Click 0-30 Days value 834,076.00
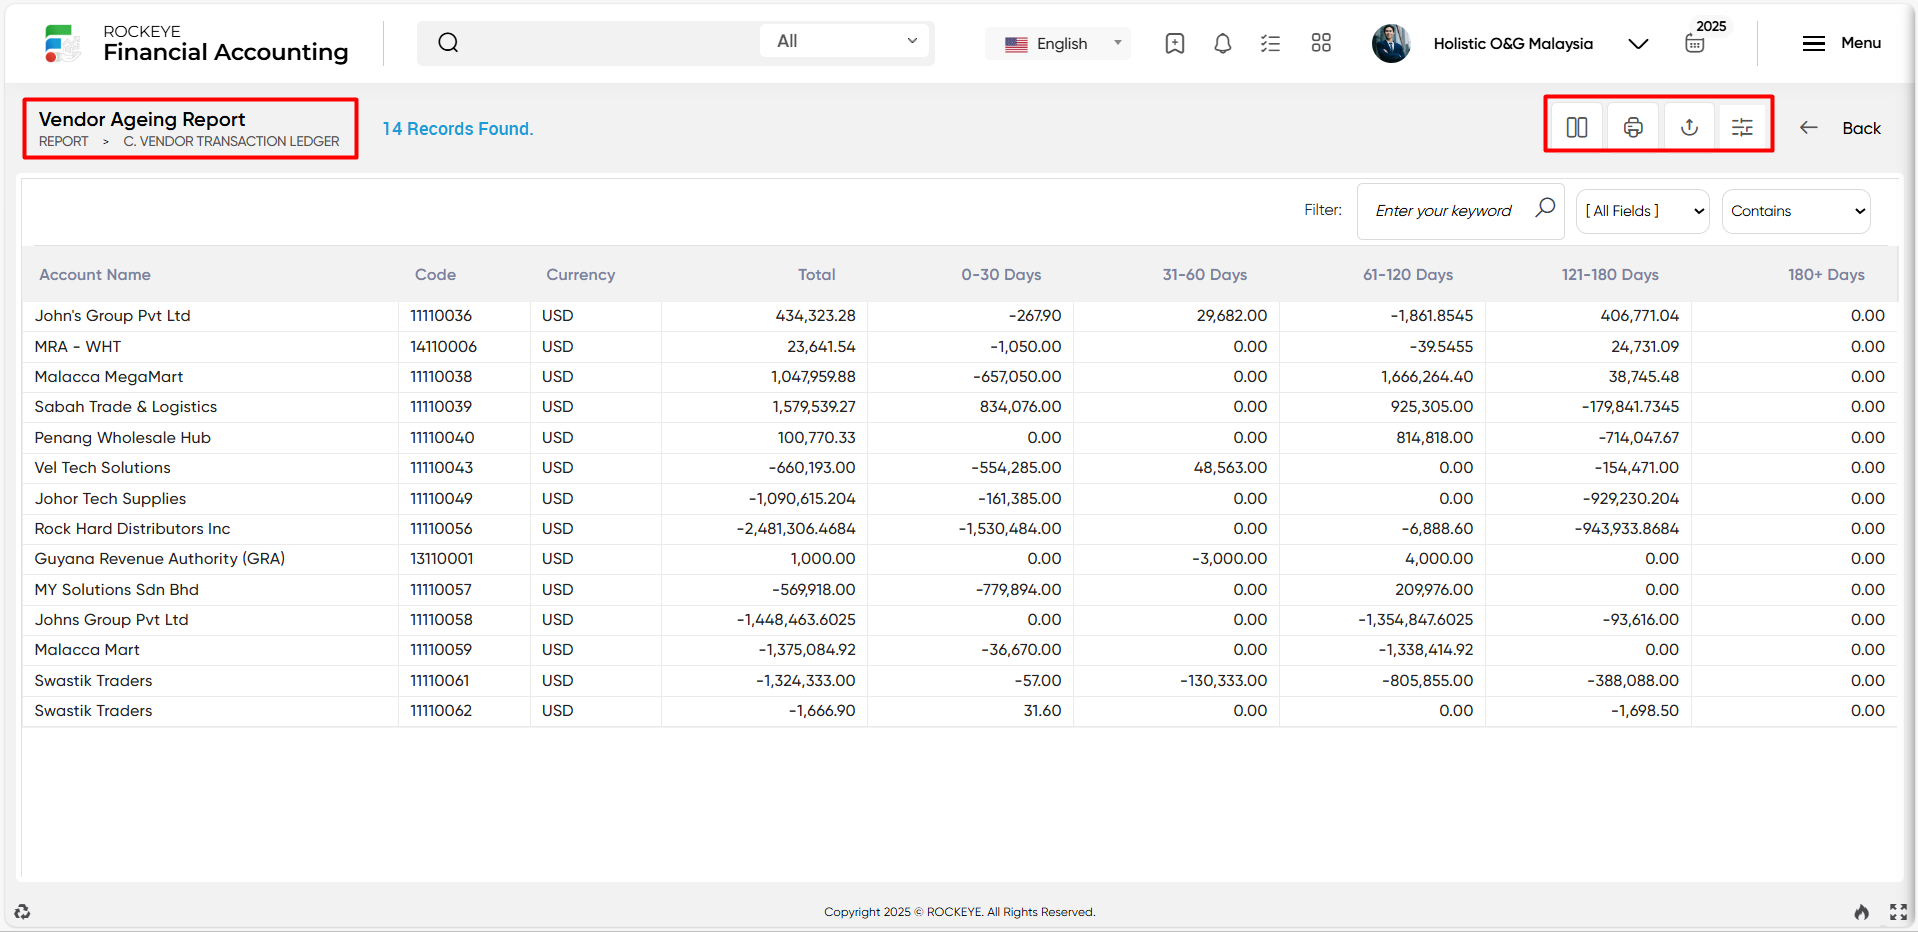The image size is (1918, 932). click(x=1020, y=407)
